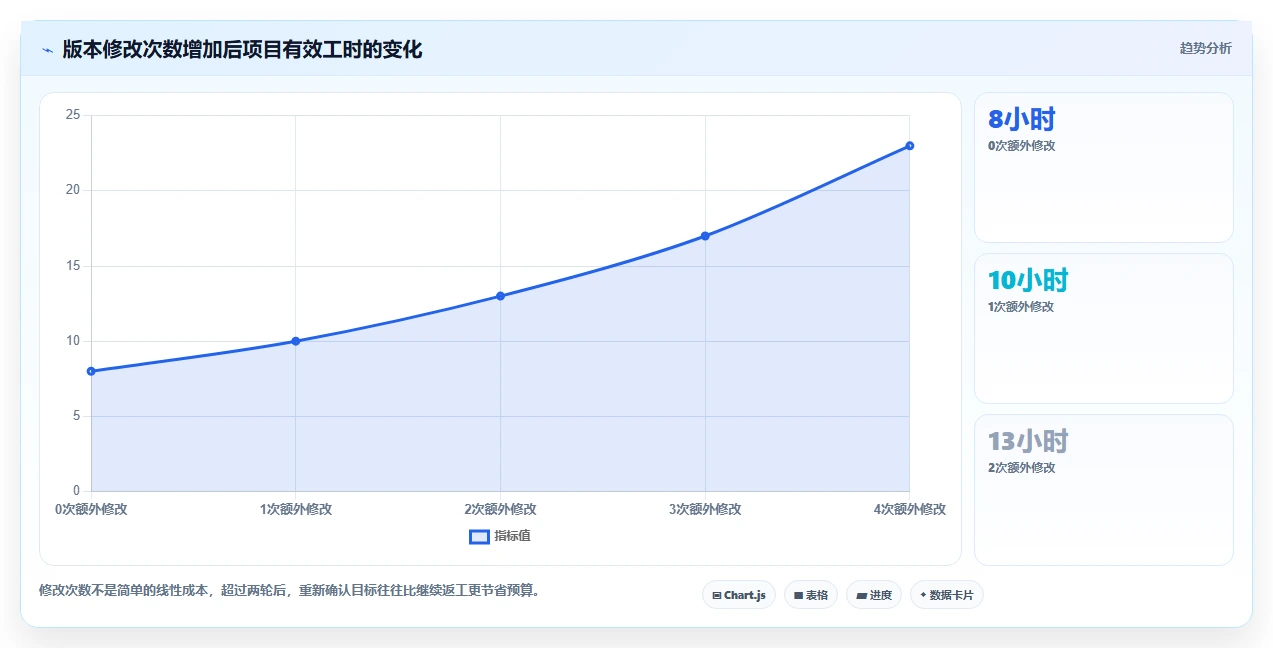Click the 指标值 legend color box
Image resolution: width=1273 pixels, height=648 pixels.
pyautogui.click(x=479, y=536)
